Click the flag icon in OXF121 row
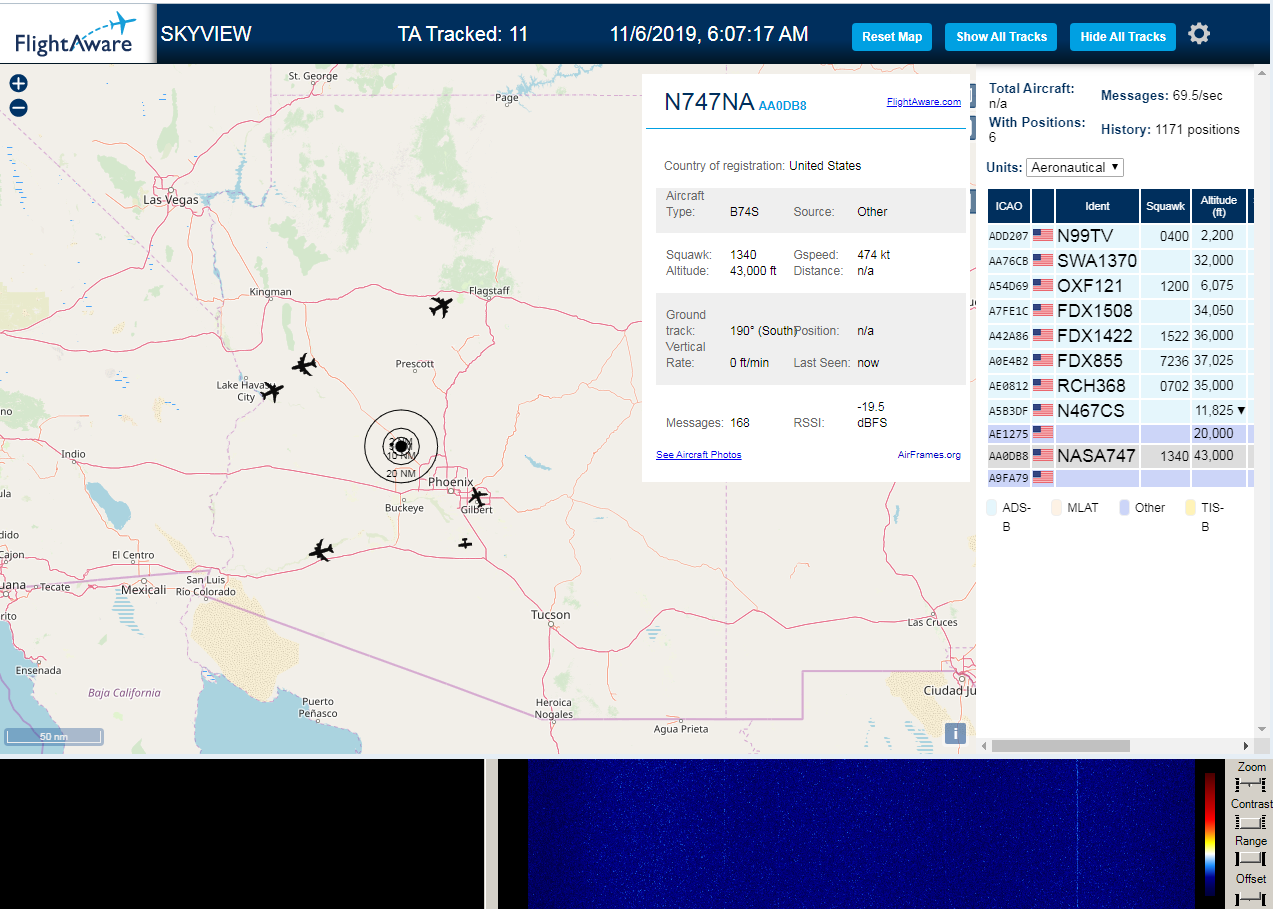 (x=1043, y=286)
